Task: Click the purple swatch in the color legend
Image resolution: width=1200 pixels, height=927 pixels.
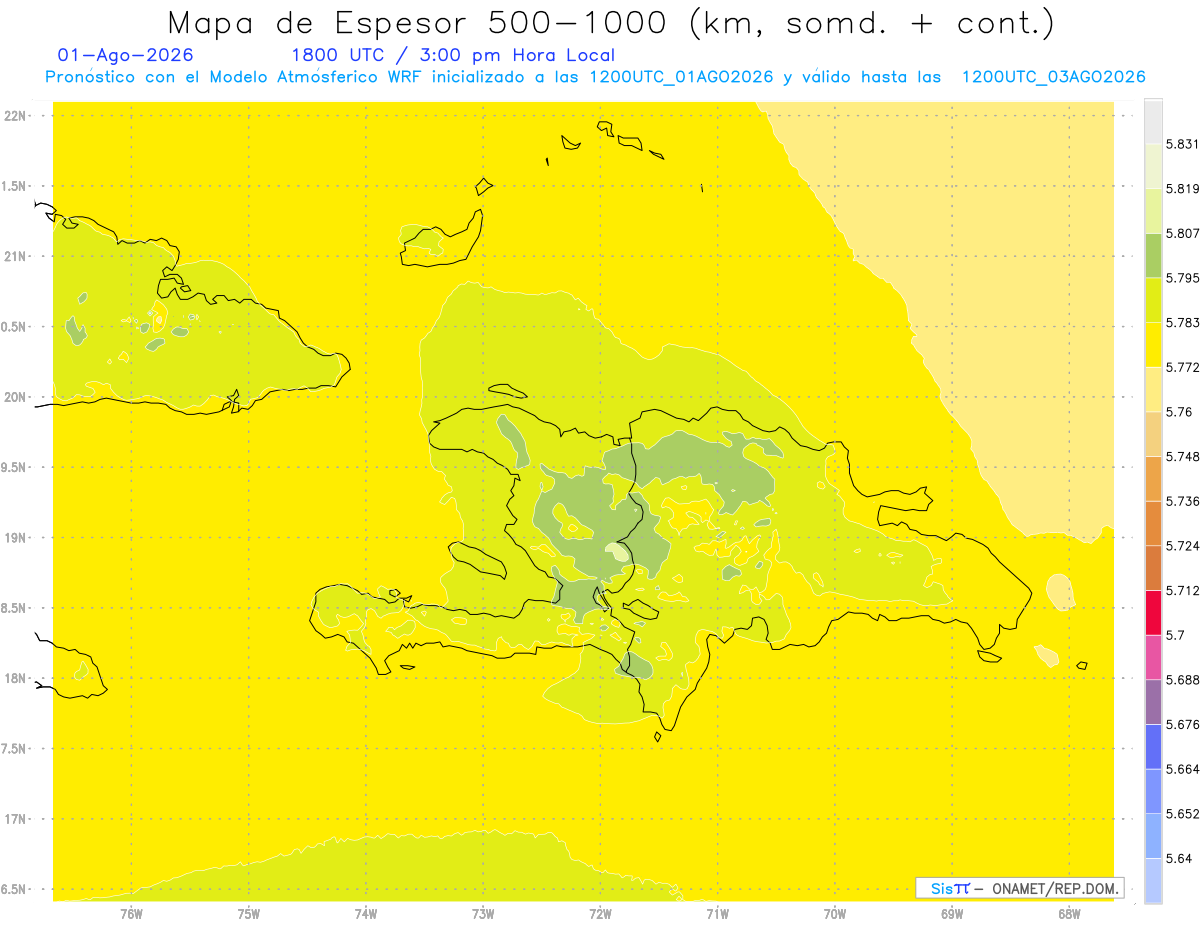Action: 1153,701
